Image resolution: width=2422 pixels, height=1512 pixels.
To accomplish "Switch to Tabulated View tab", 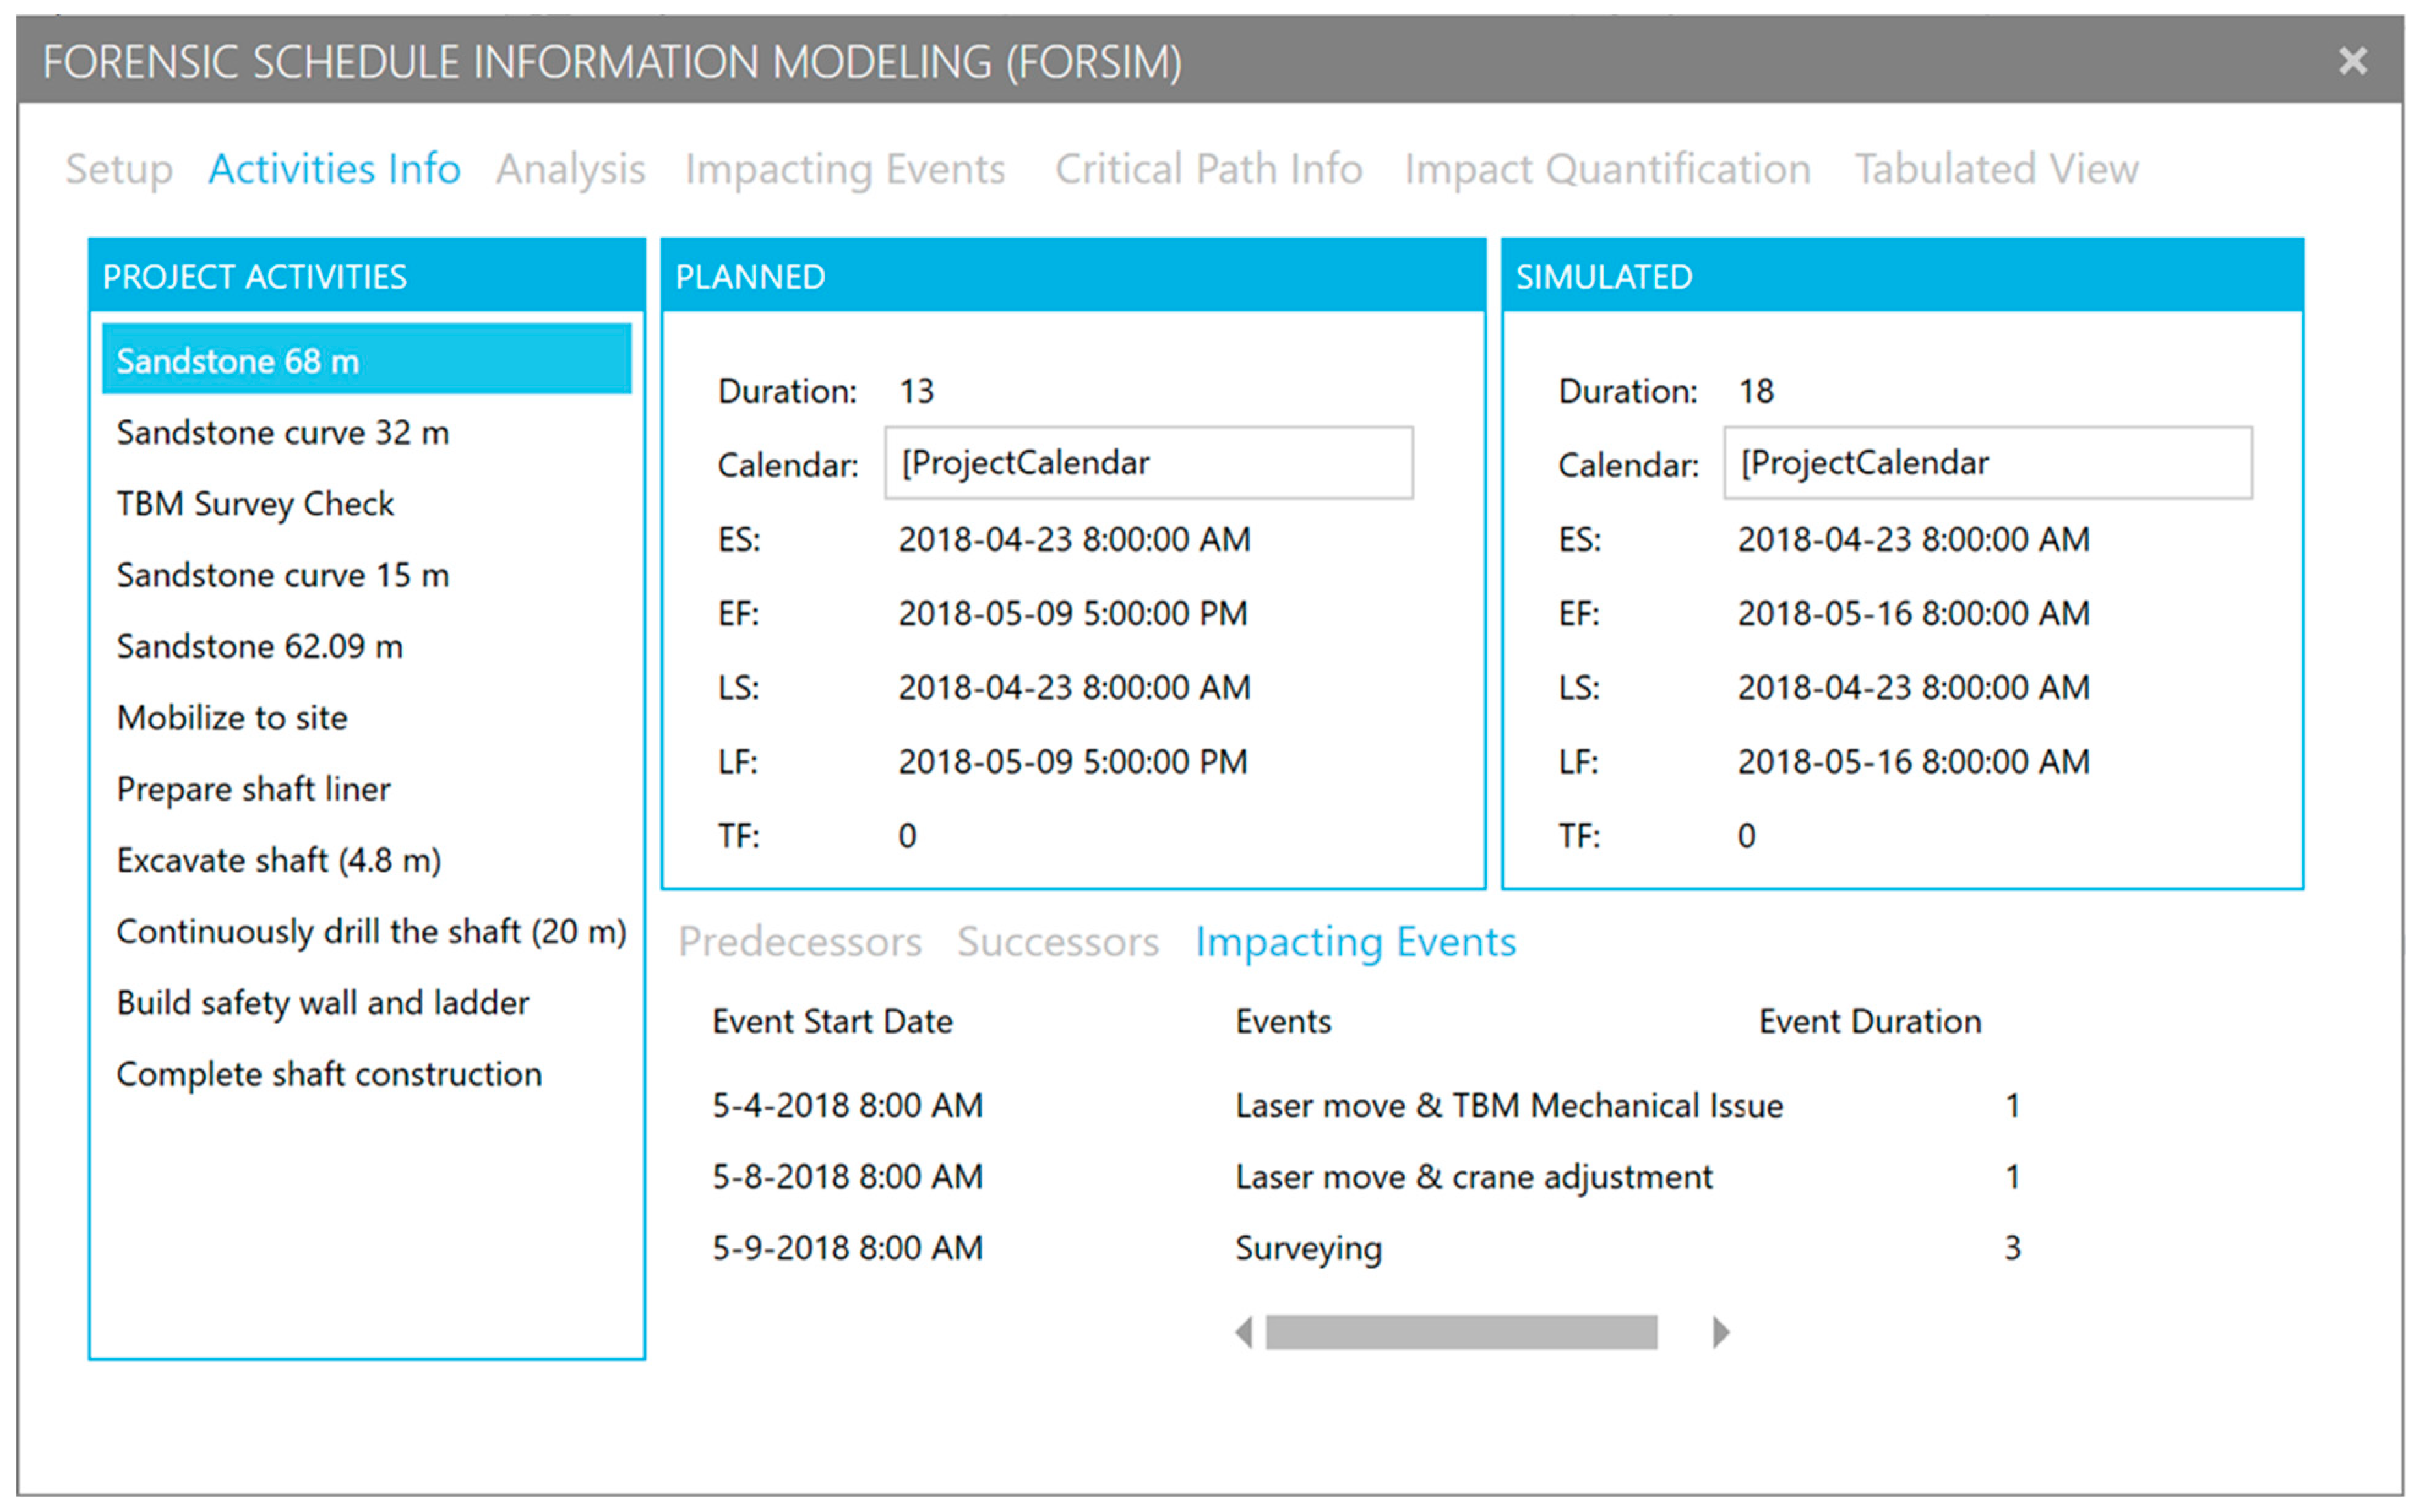I will pos(1996,169).
